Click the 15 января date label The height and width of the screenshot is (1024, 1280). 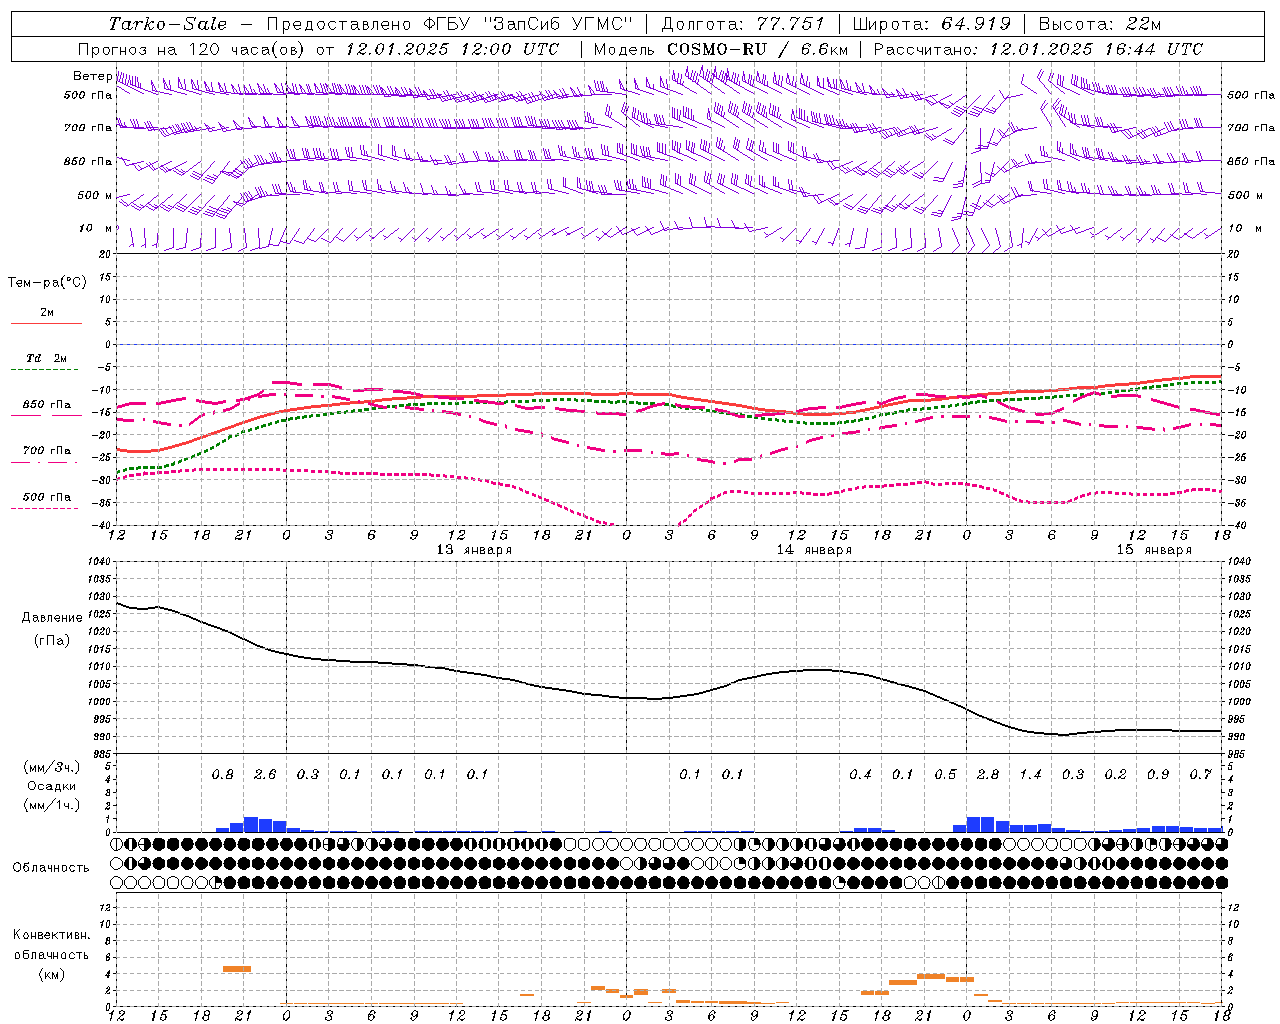pos(1154,550)
